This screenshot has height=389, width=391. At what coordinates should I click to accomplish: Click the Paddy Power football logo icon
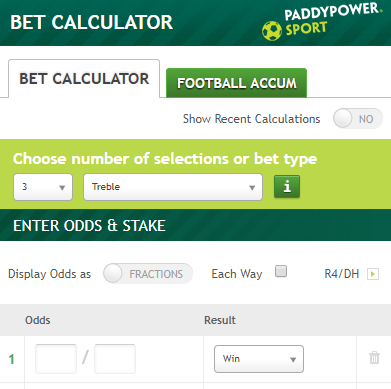click(x=272, y=31)
